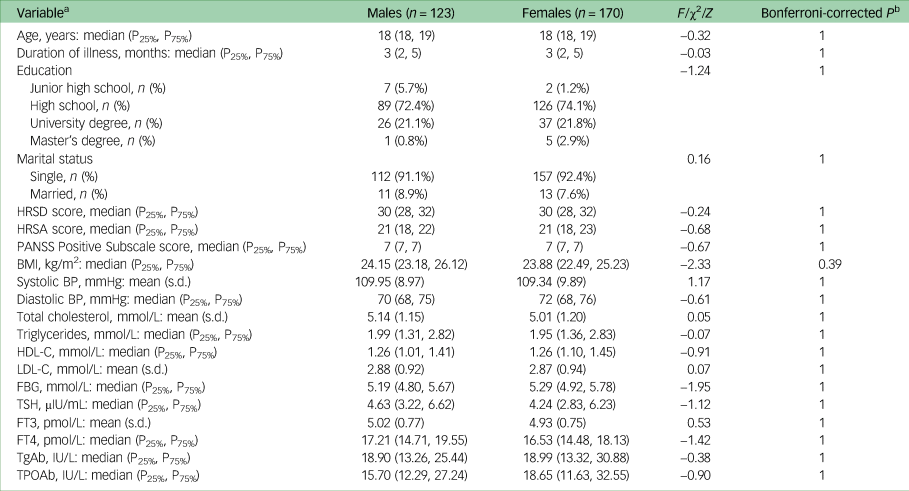The width and height of the screenshot is (909, 491).
Task: Select the HRSD score row label
Action: (48, 209)
